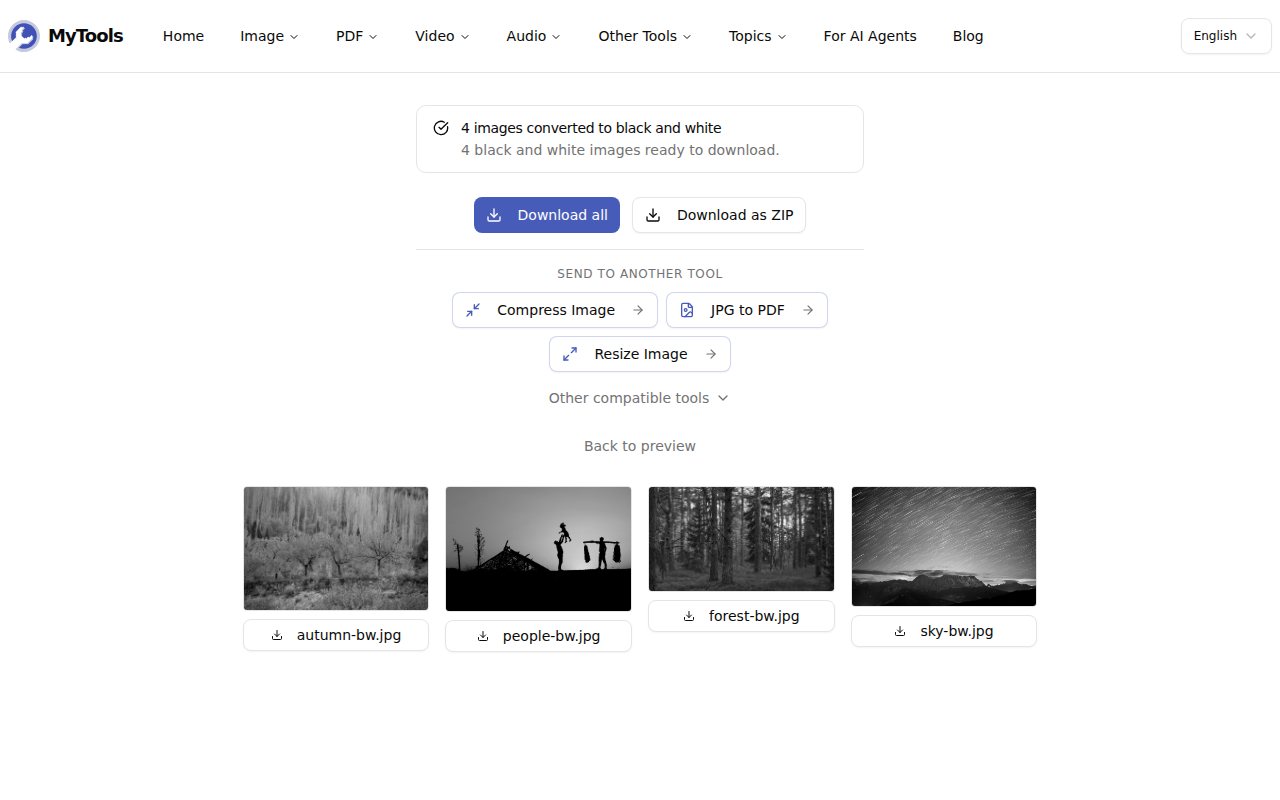Click the download icon beside autumn-bw.jpg
1280x800 pixels.
[x=277, y=635]
